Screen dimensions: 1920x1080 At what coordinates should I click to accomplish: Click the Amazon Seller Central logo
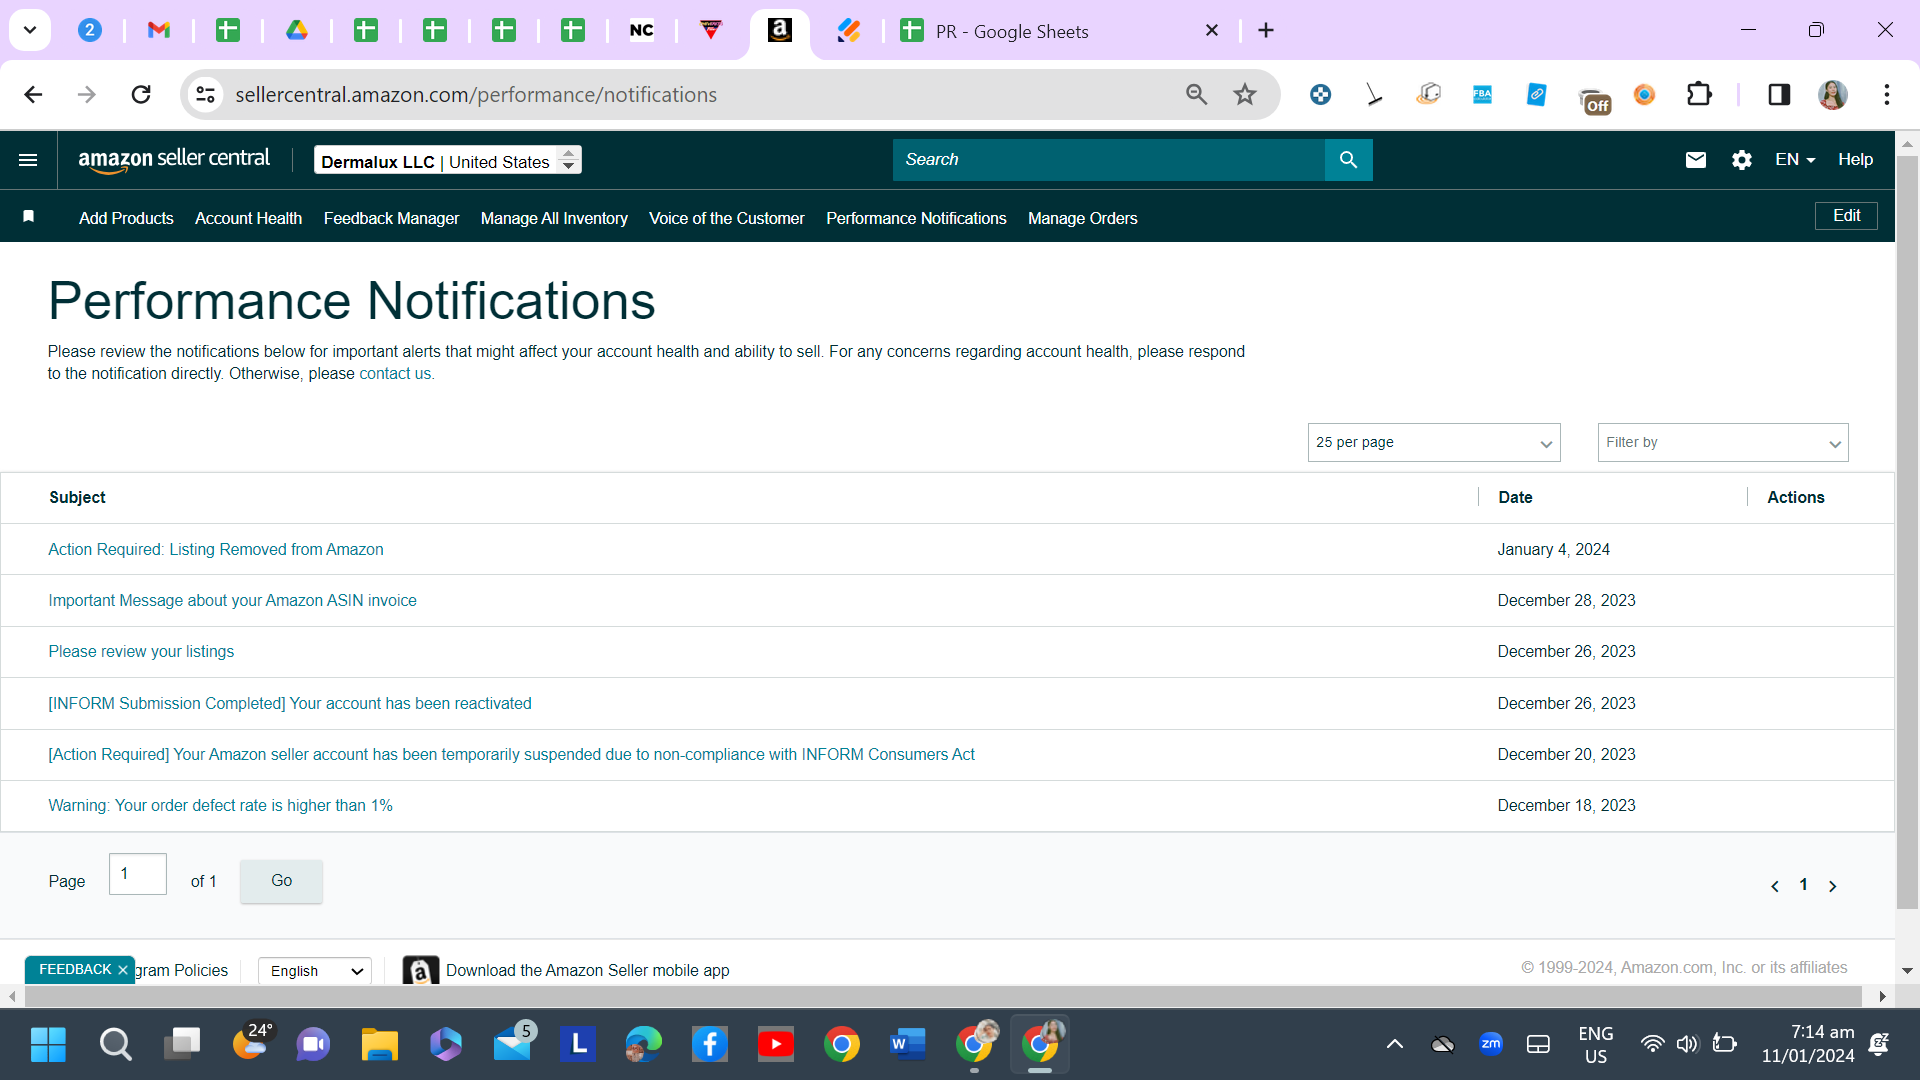(x=174, y=160)
